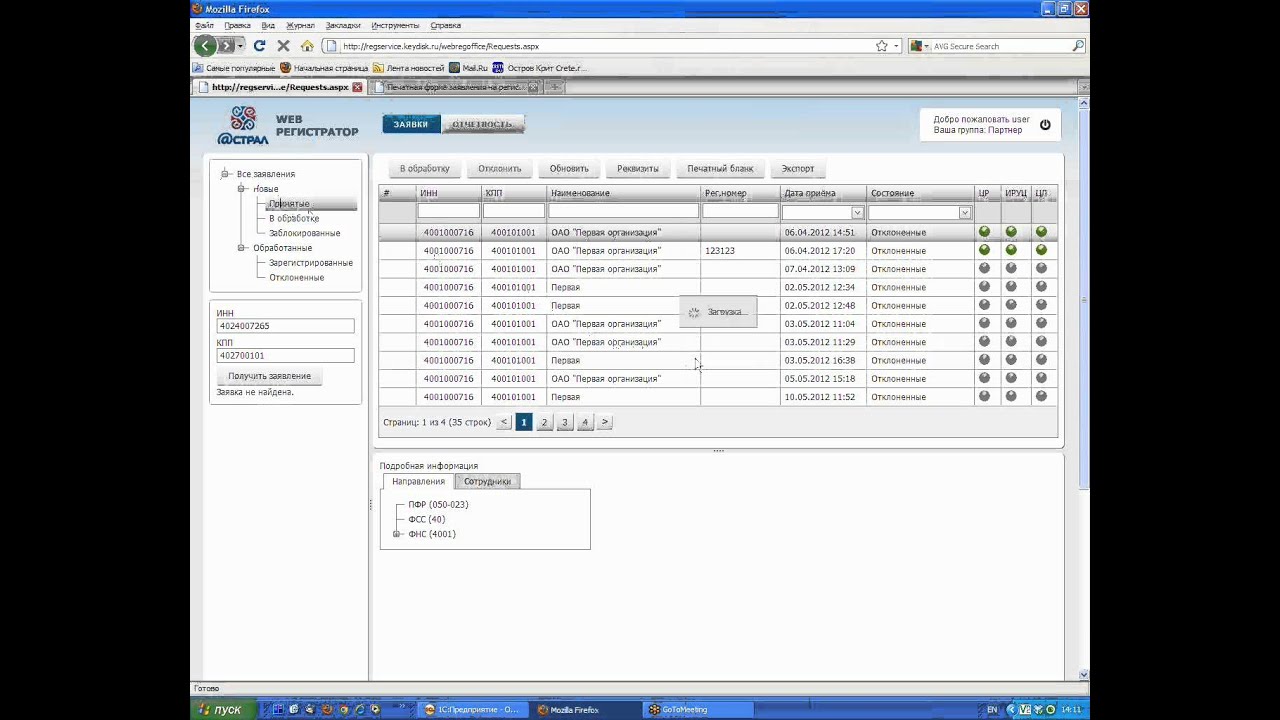Go to the next results page arrow

pos(605,422)
